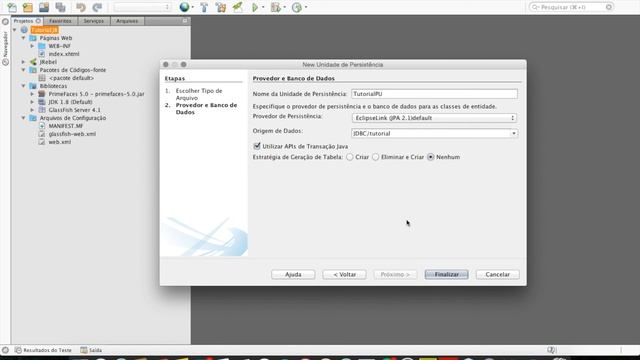Toggle Utilizar APIs de Transação Java checkbox
Screen dimensions: 640x360
257,146
